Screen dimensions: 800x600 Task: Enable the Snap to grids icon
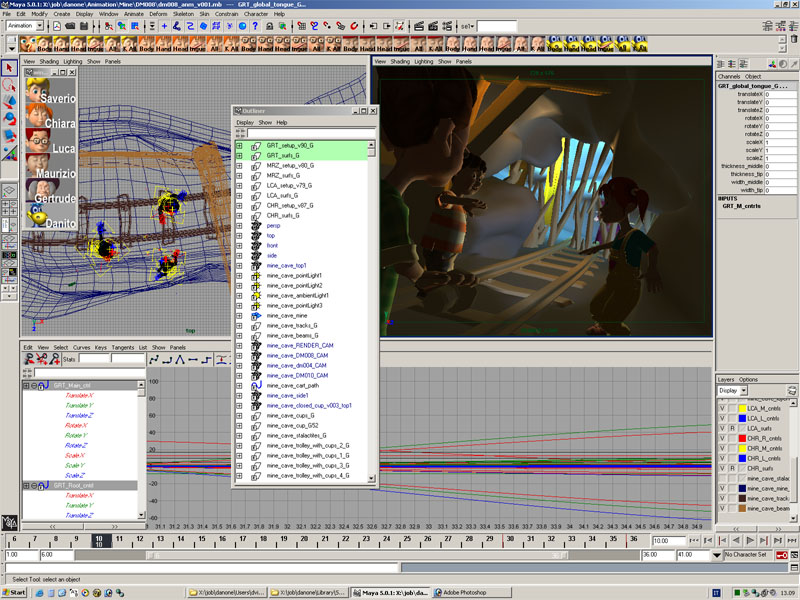tap(302, 26)
